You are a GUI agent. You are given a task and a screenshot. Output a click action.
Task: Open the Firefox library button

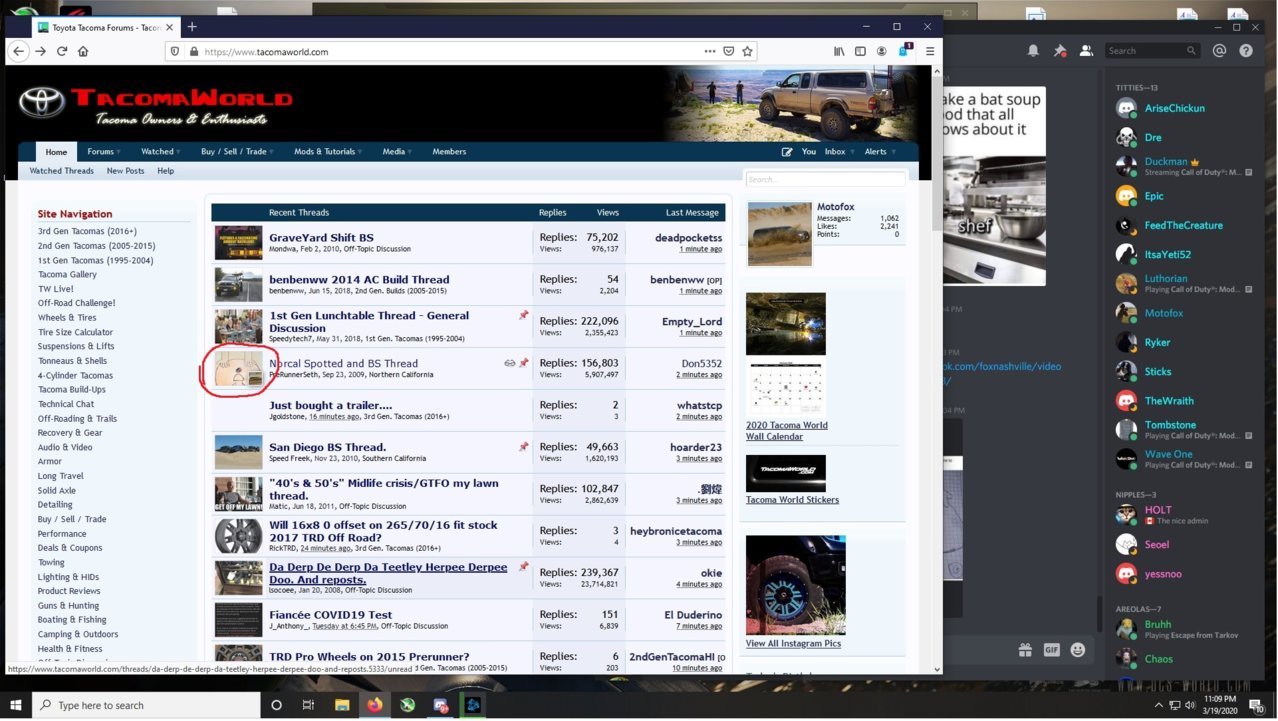pos(840,51)
